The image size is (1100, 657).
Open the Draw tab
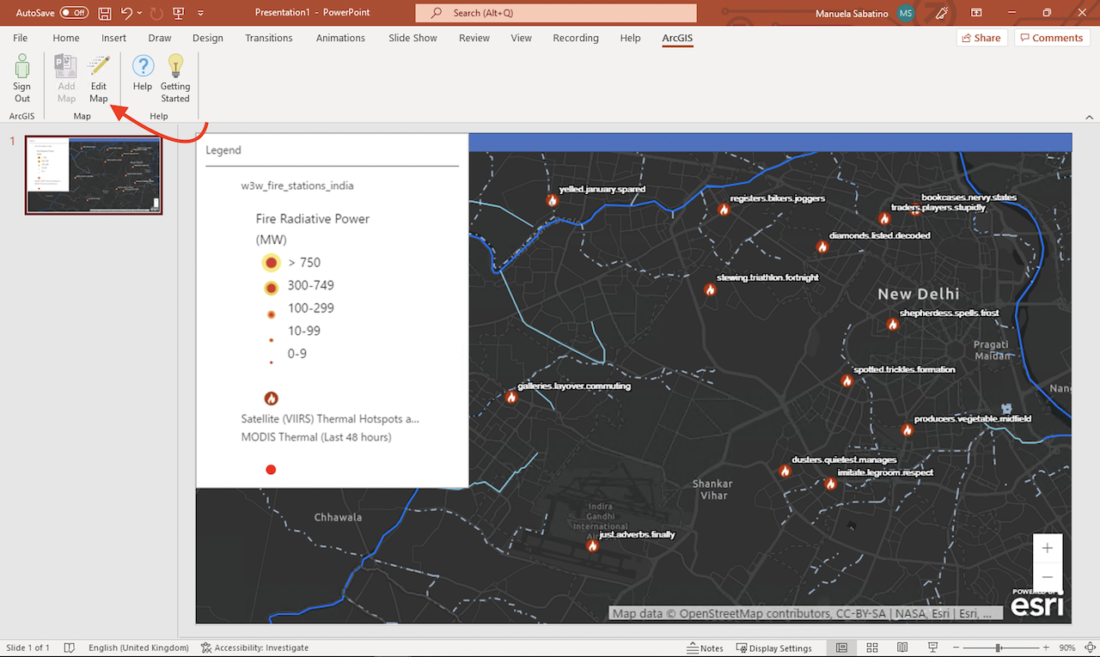159,38
